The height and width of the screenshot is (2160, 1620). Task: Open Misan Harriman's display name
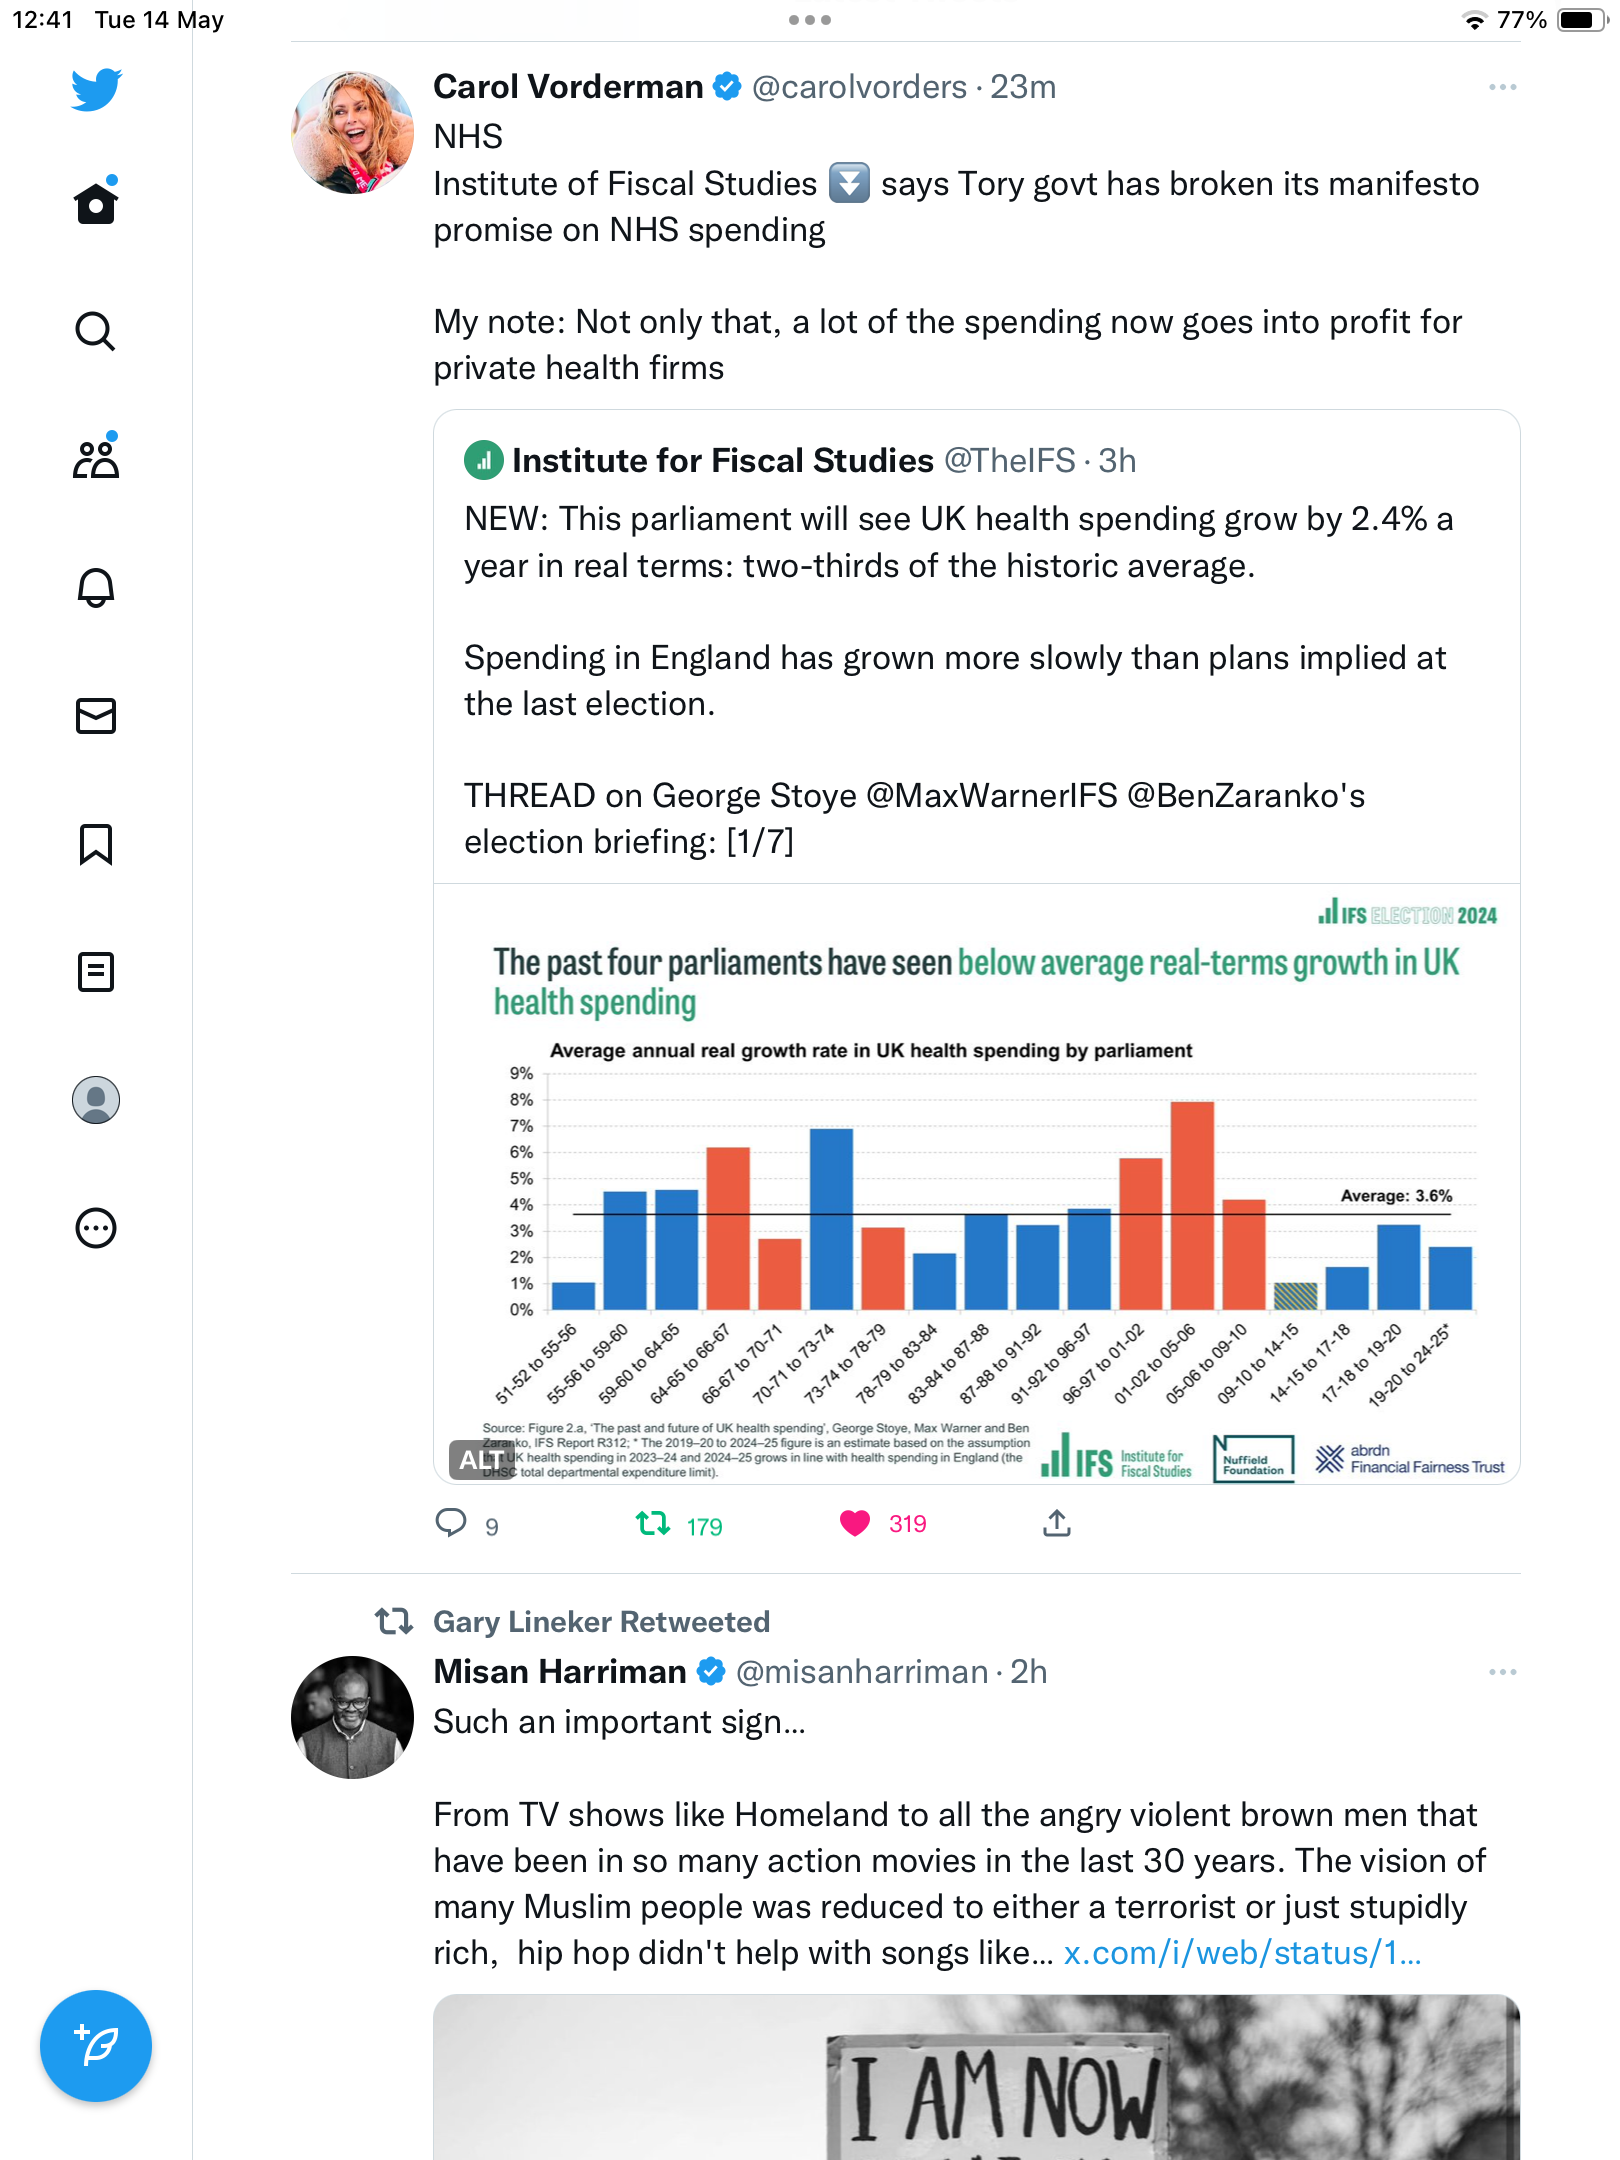pos(560,1672)
